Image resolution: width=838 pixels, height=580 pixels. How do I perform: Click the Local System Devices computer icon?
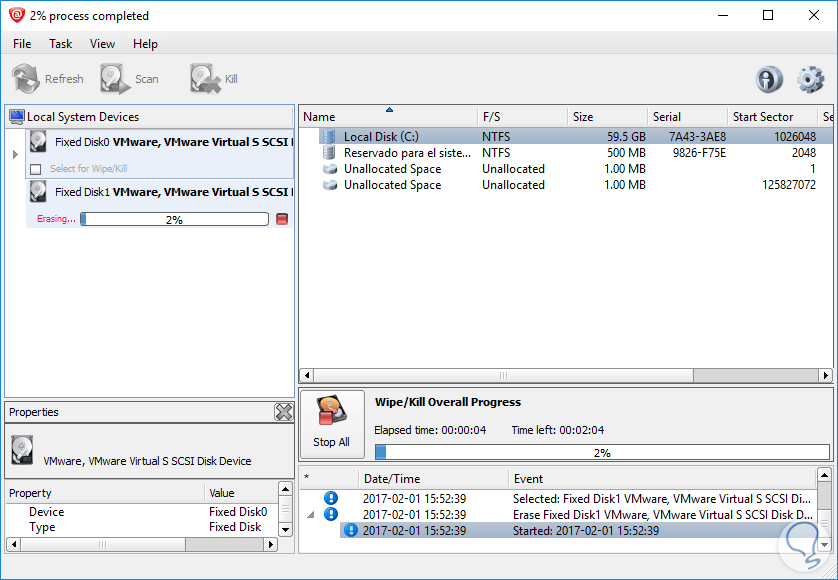tap(17, 117)
